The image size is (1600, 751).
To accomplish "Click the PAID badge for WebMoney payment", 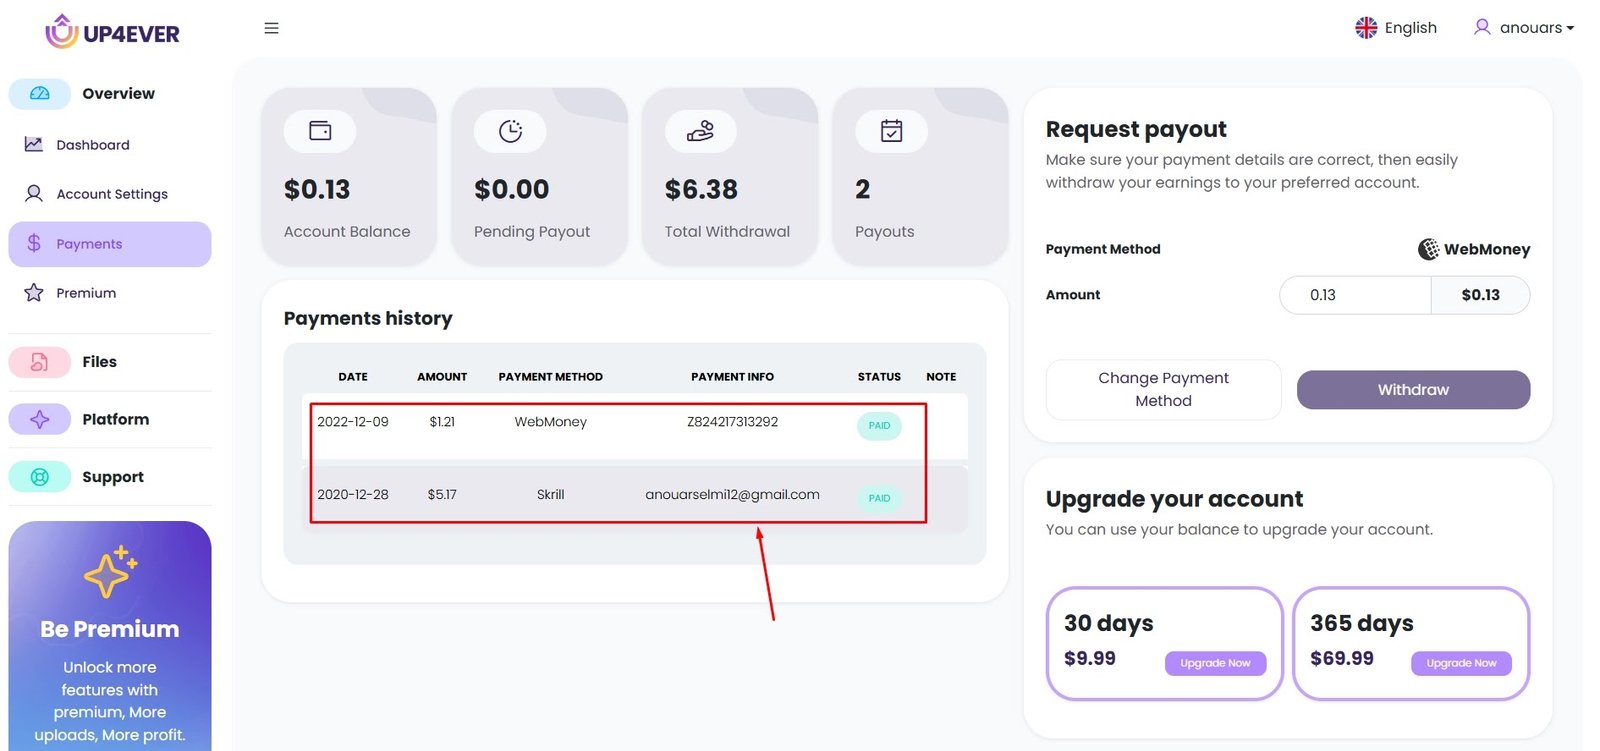I will 879,426.
